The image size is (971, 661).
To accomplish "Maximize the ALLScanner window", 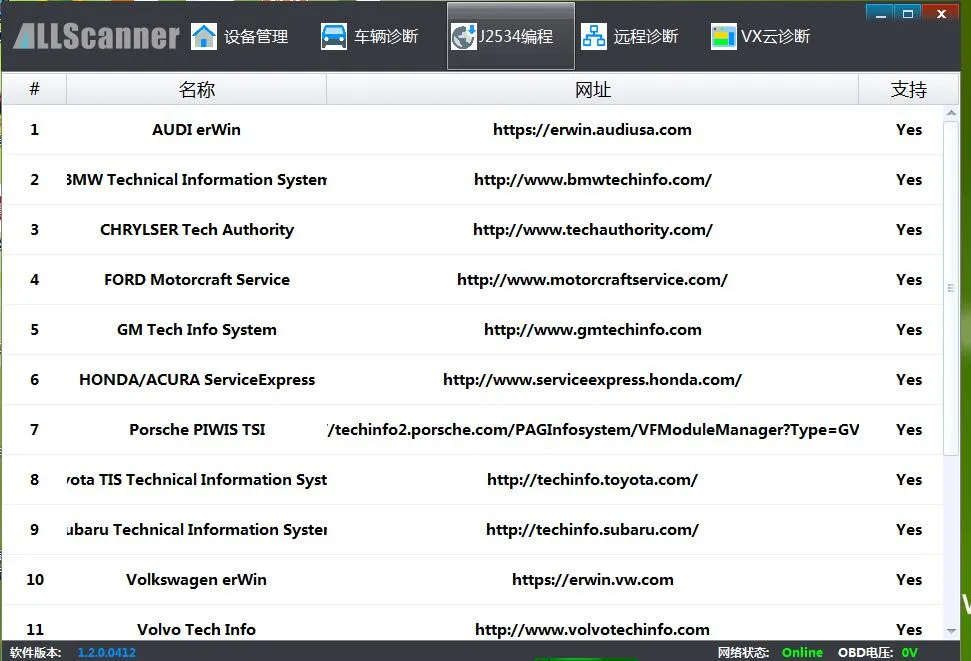I will pyautogui.click(x=908, y=13).
